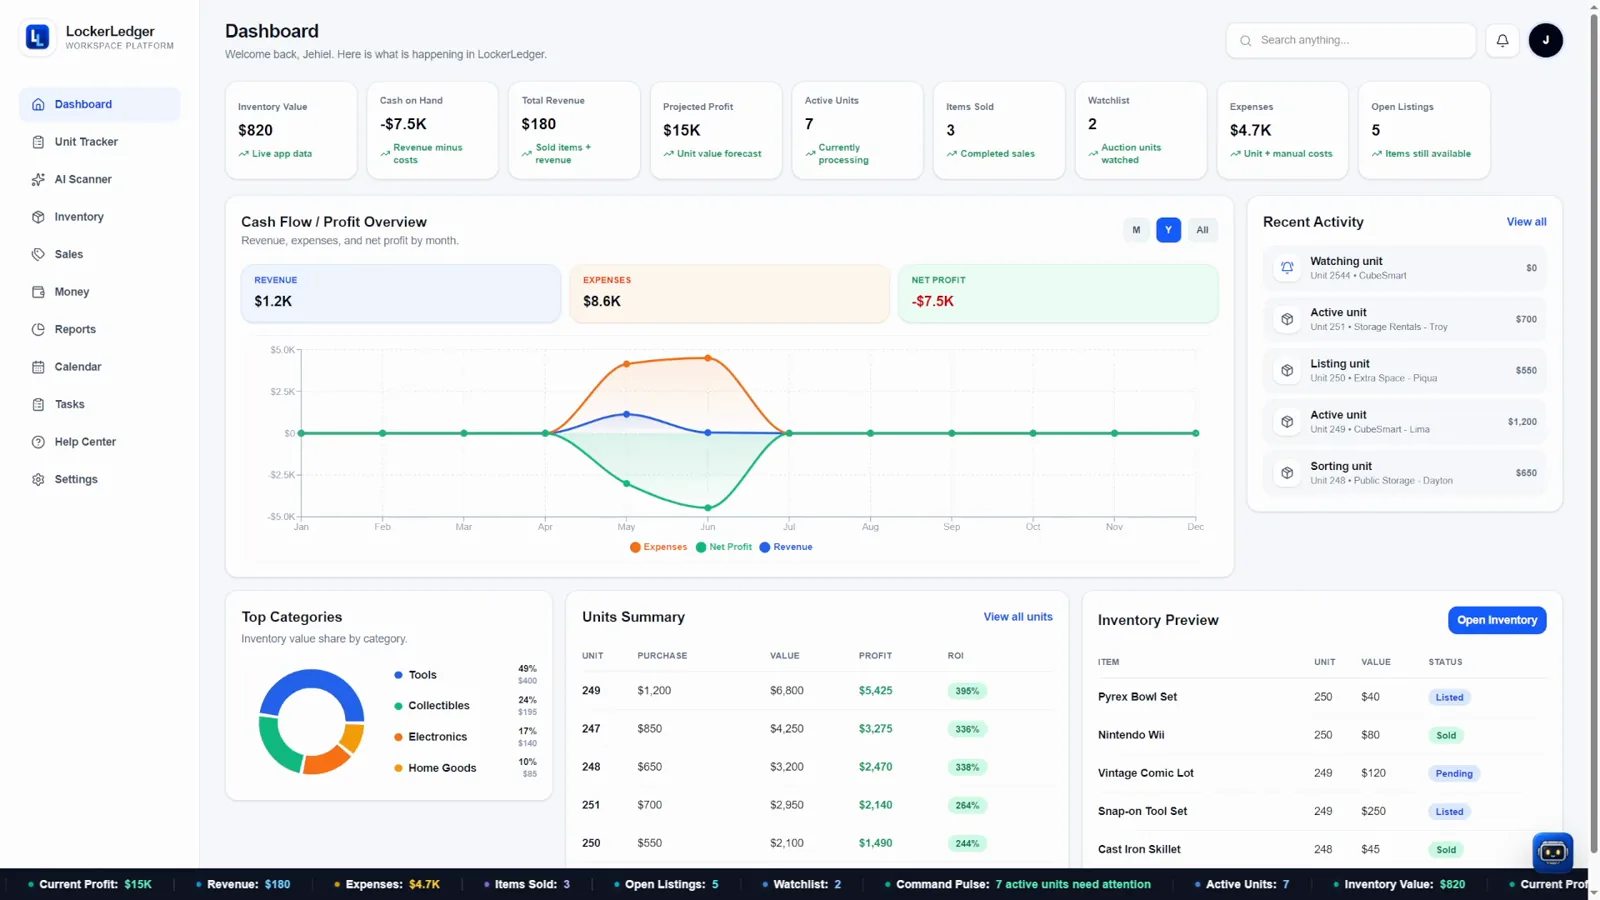This screenshot has height=900, width=1600.
Task: Click the May revenue data point
Action: pyautogui.click(x=627, y=414)
